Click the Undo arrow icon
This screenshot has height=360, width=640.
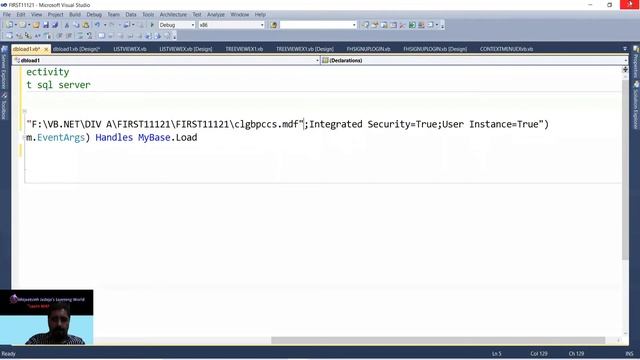click(97, 25)
